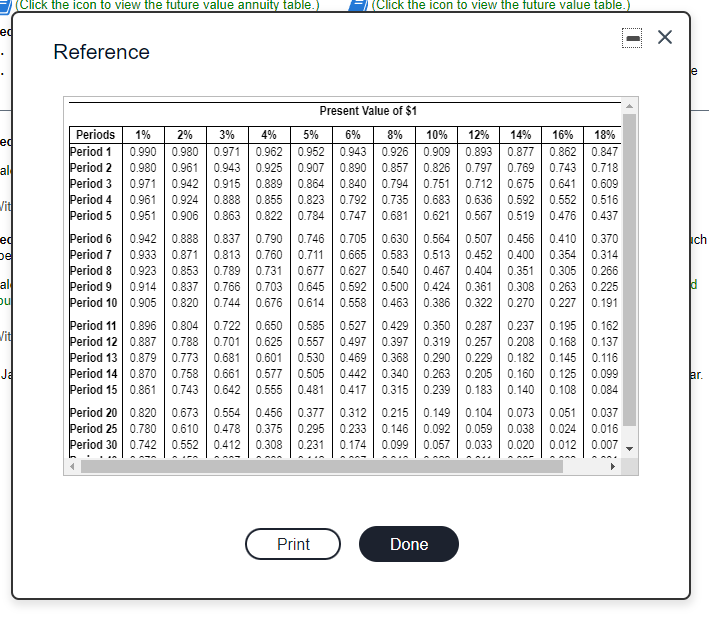Image resolution: width=709 pixels, height=623 pixels.
Task: Click the Period 13 row label
Action: click(94, 358)
